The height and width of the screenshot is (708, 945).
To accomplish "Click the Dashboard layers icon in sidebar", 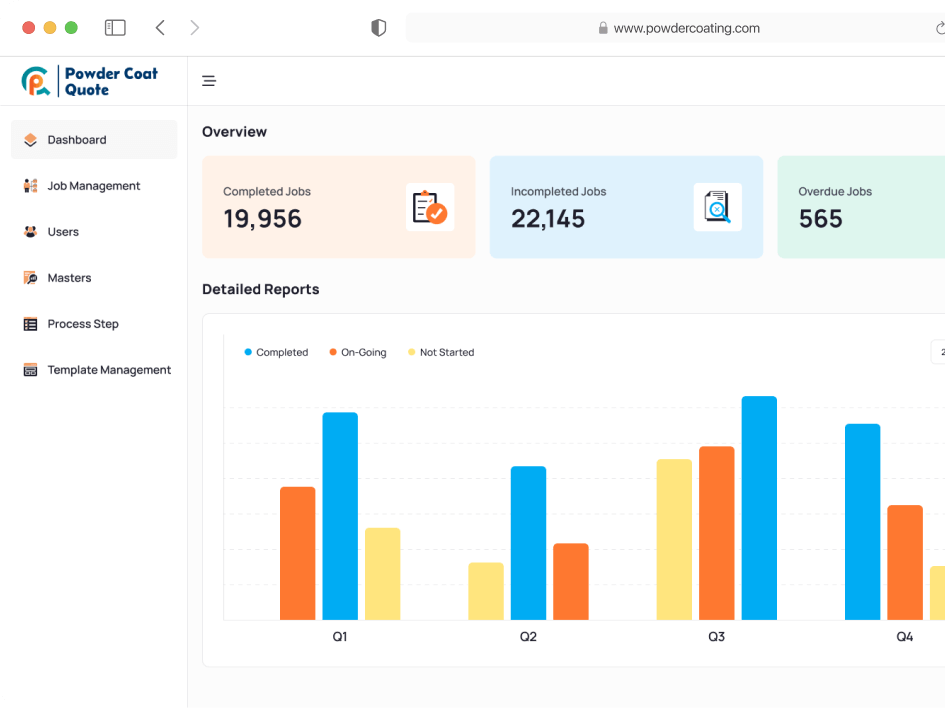I will coord(30,140).
